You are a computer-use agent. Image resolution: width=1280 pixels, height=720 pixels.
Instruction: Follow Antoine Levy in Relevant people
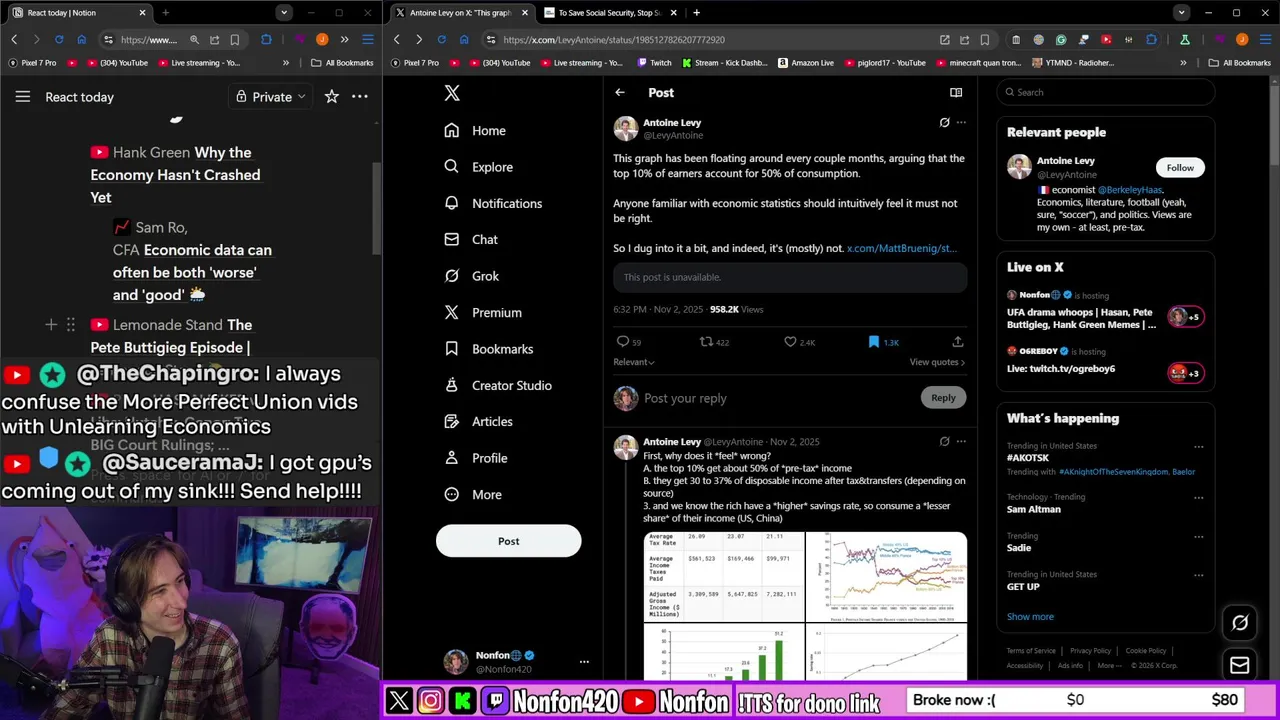pyautogui.click(x=1180, y=167)
